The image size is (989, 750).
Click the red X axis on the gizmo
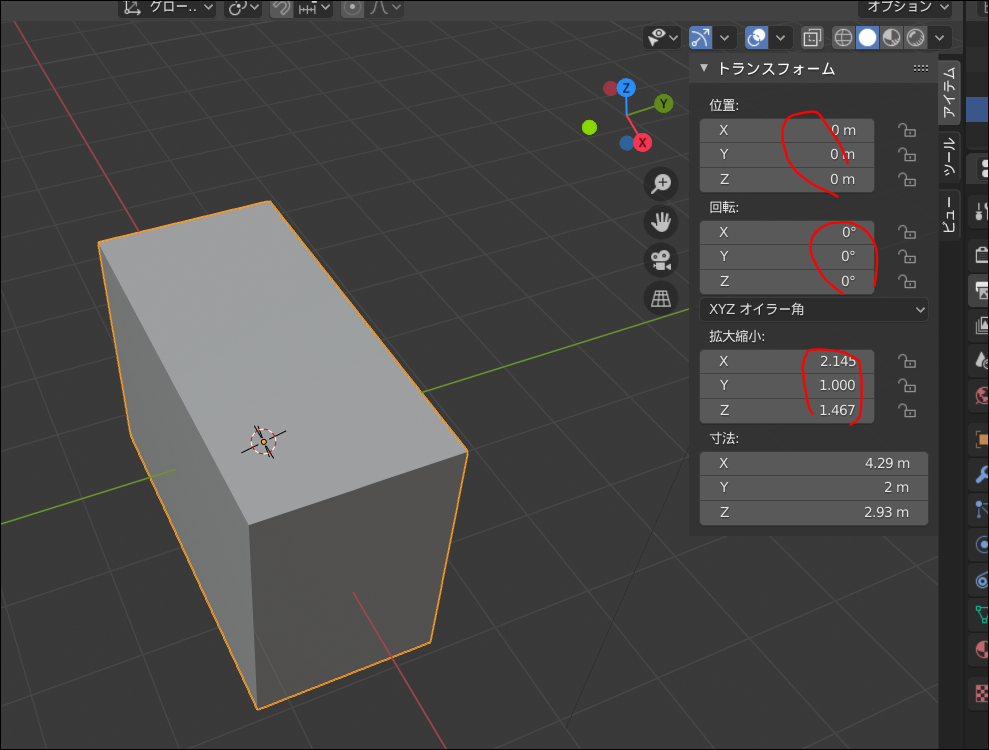click(642, 143)
